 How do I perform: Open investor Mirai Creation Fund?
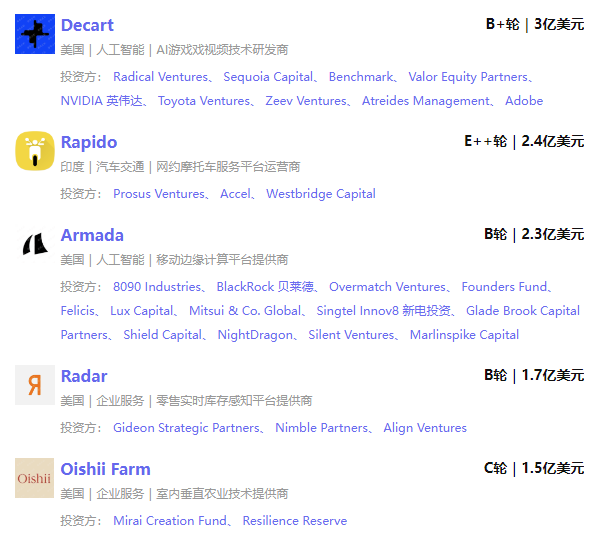point(170,521)
